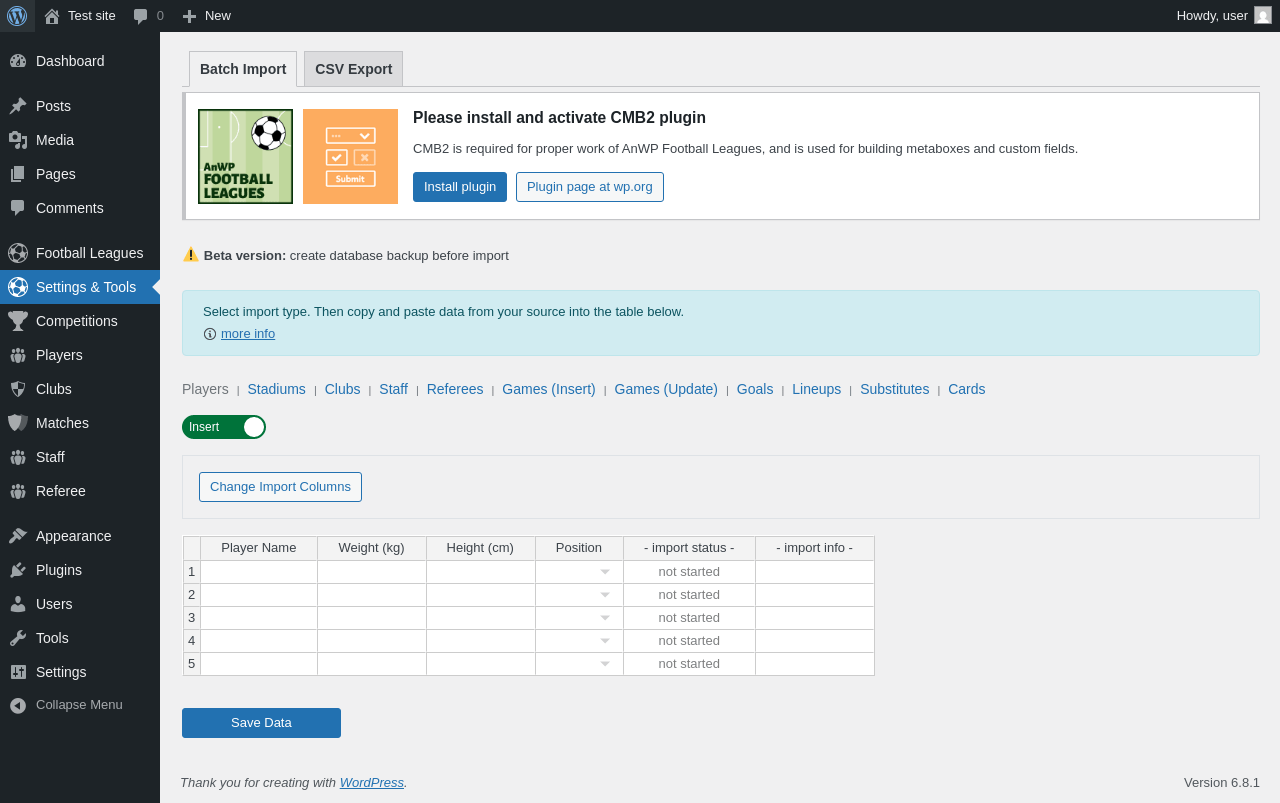
Task: Click the Save Data button
Action: [261, 723]
